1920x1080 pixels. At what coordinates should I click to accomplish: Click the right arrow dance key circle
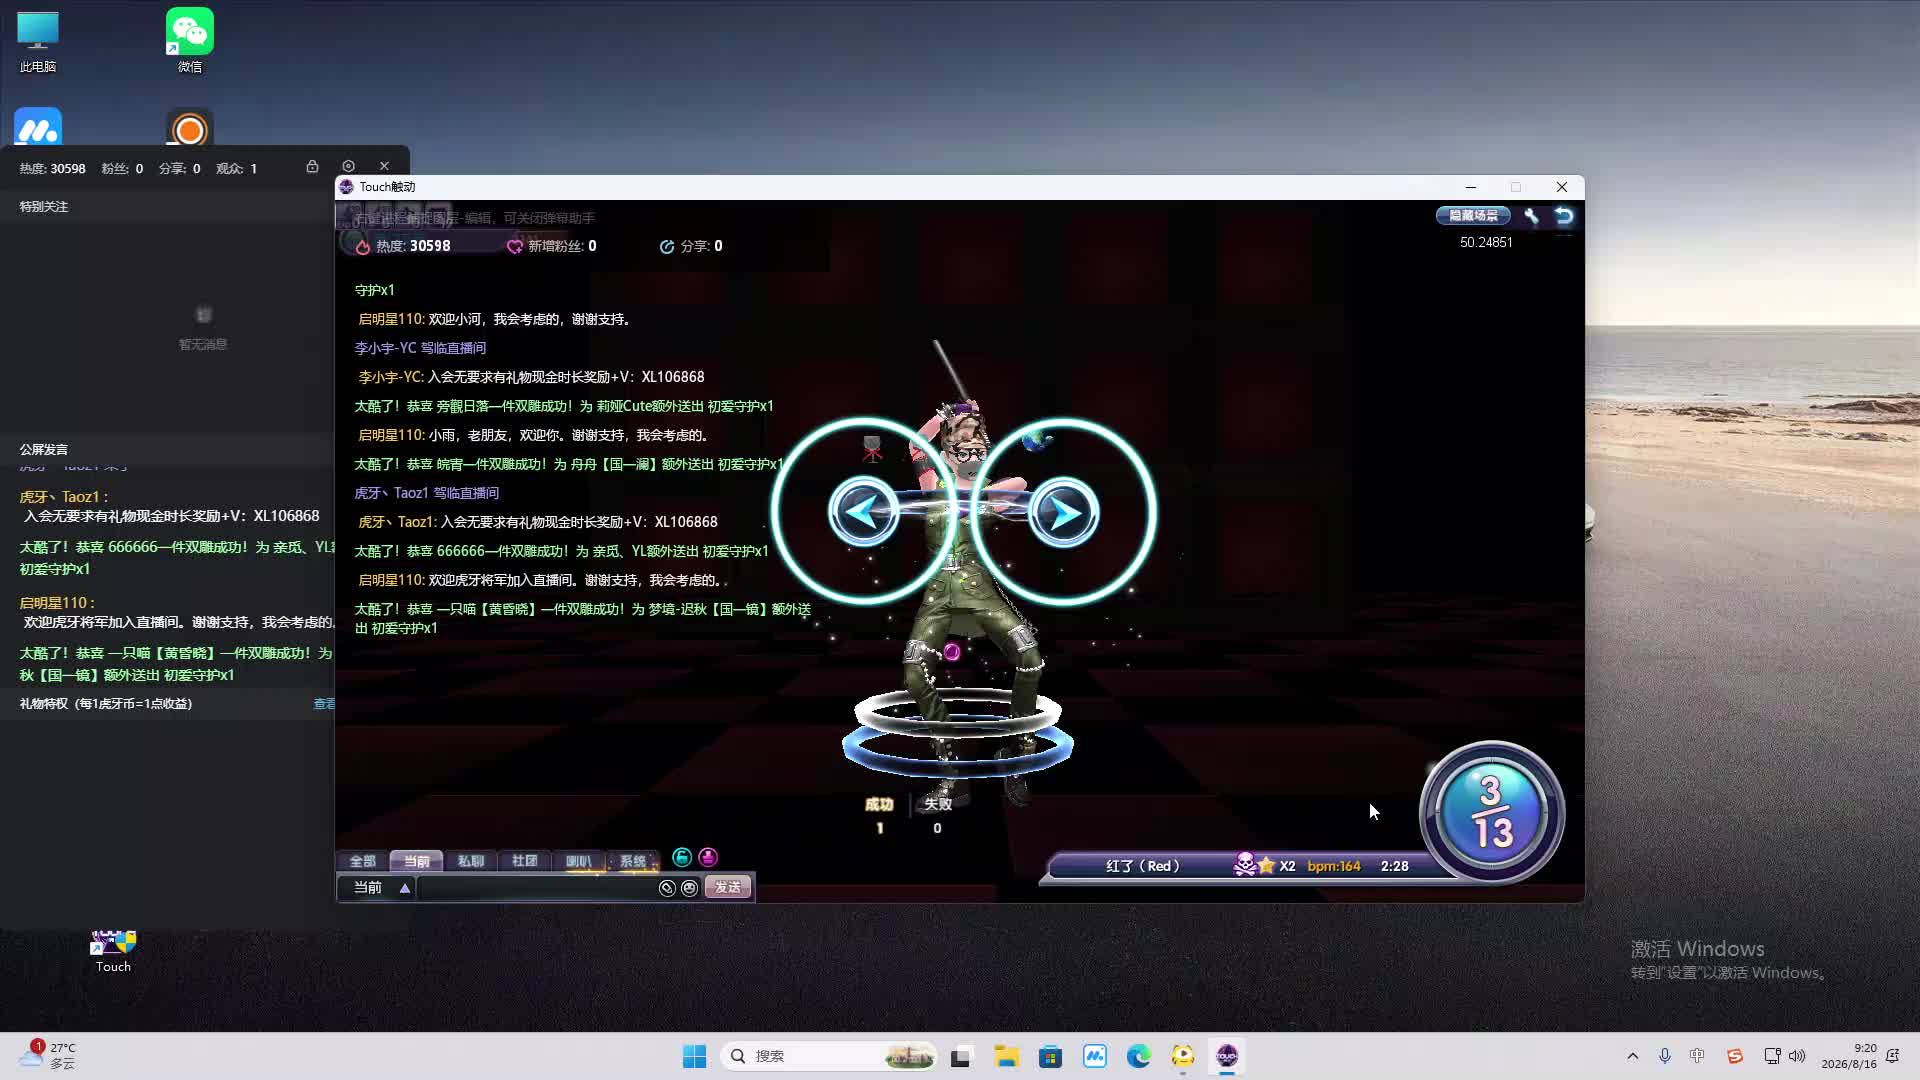1064,512
